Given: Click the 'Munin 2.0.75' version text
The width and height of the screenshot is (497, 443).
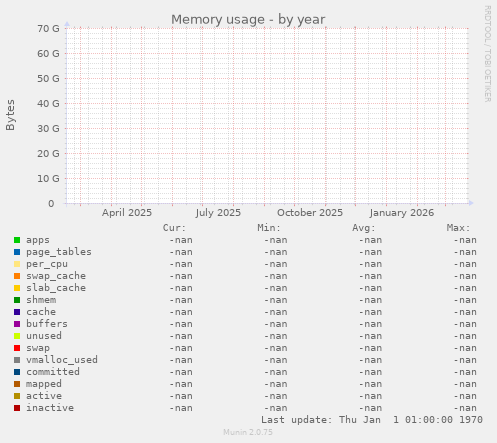Looking at the screenshot, I should [x=248, y=432].
